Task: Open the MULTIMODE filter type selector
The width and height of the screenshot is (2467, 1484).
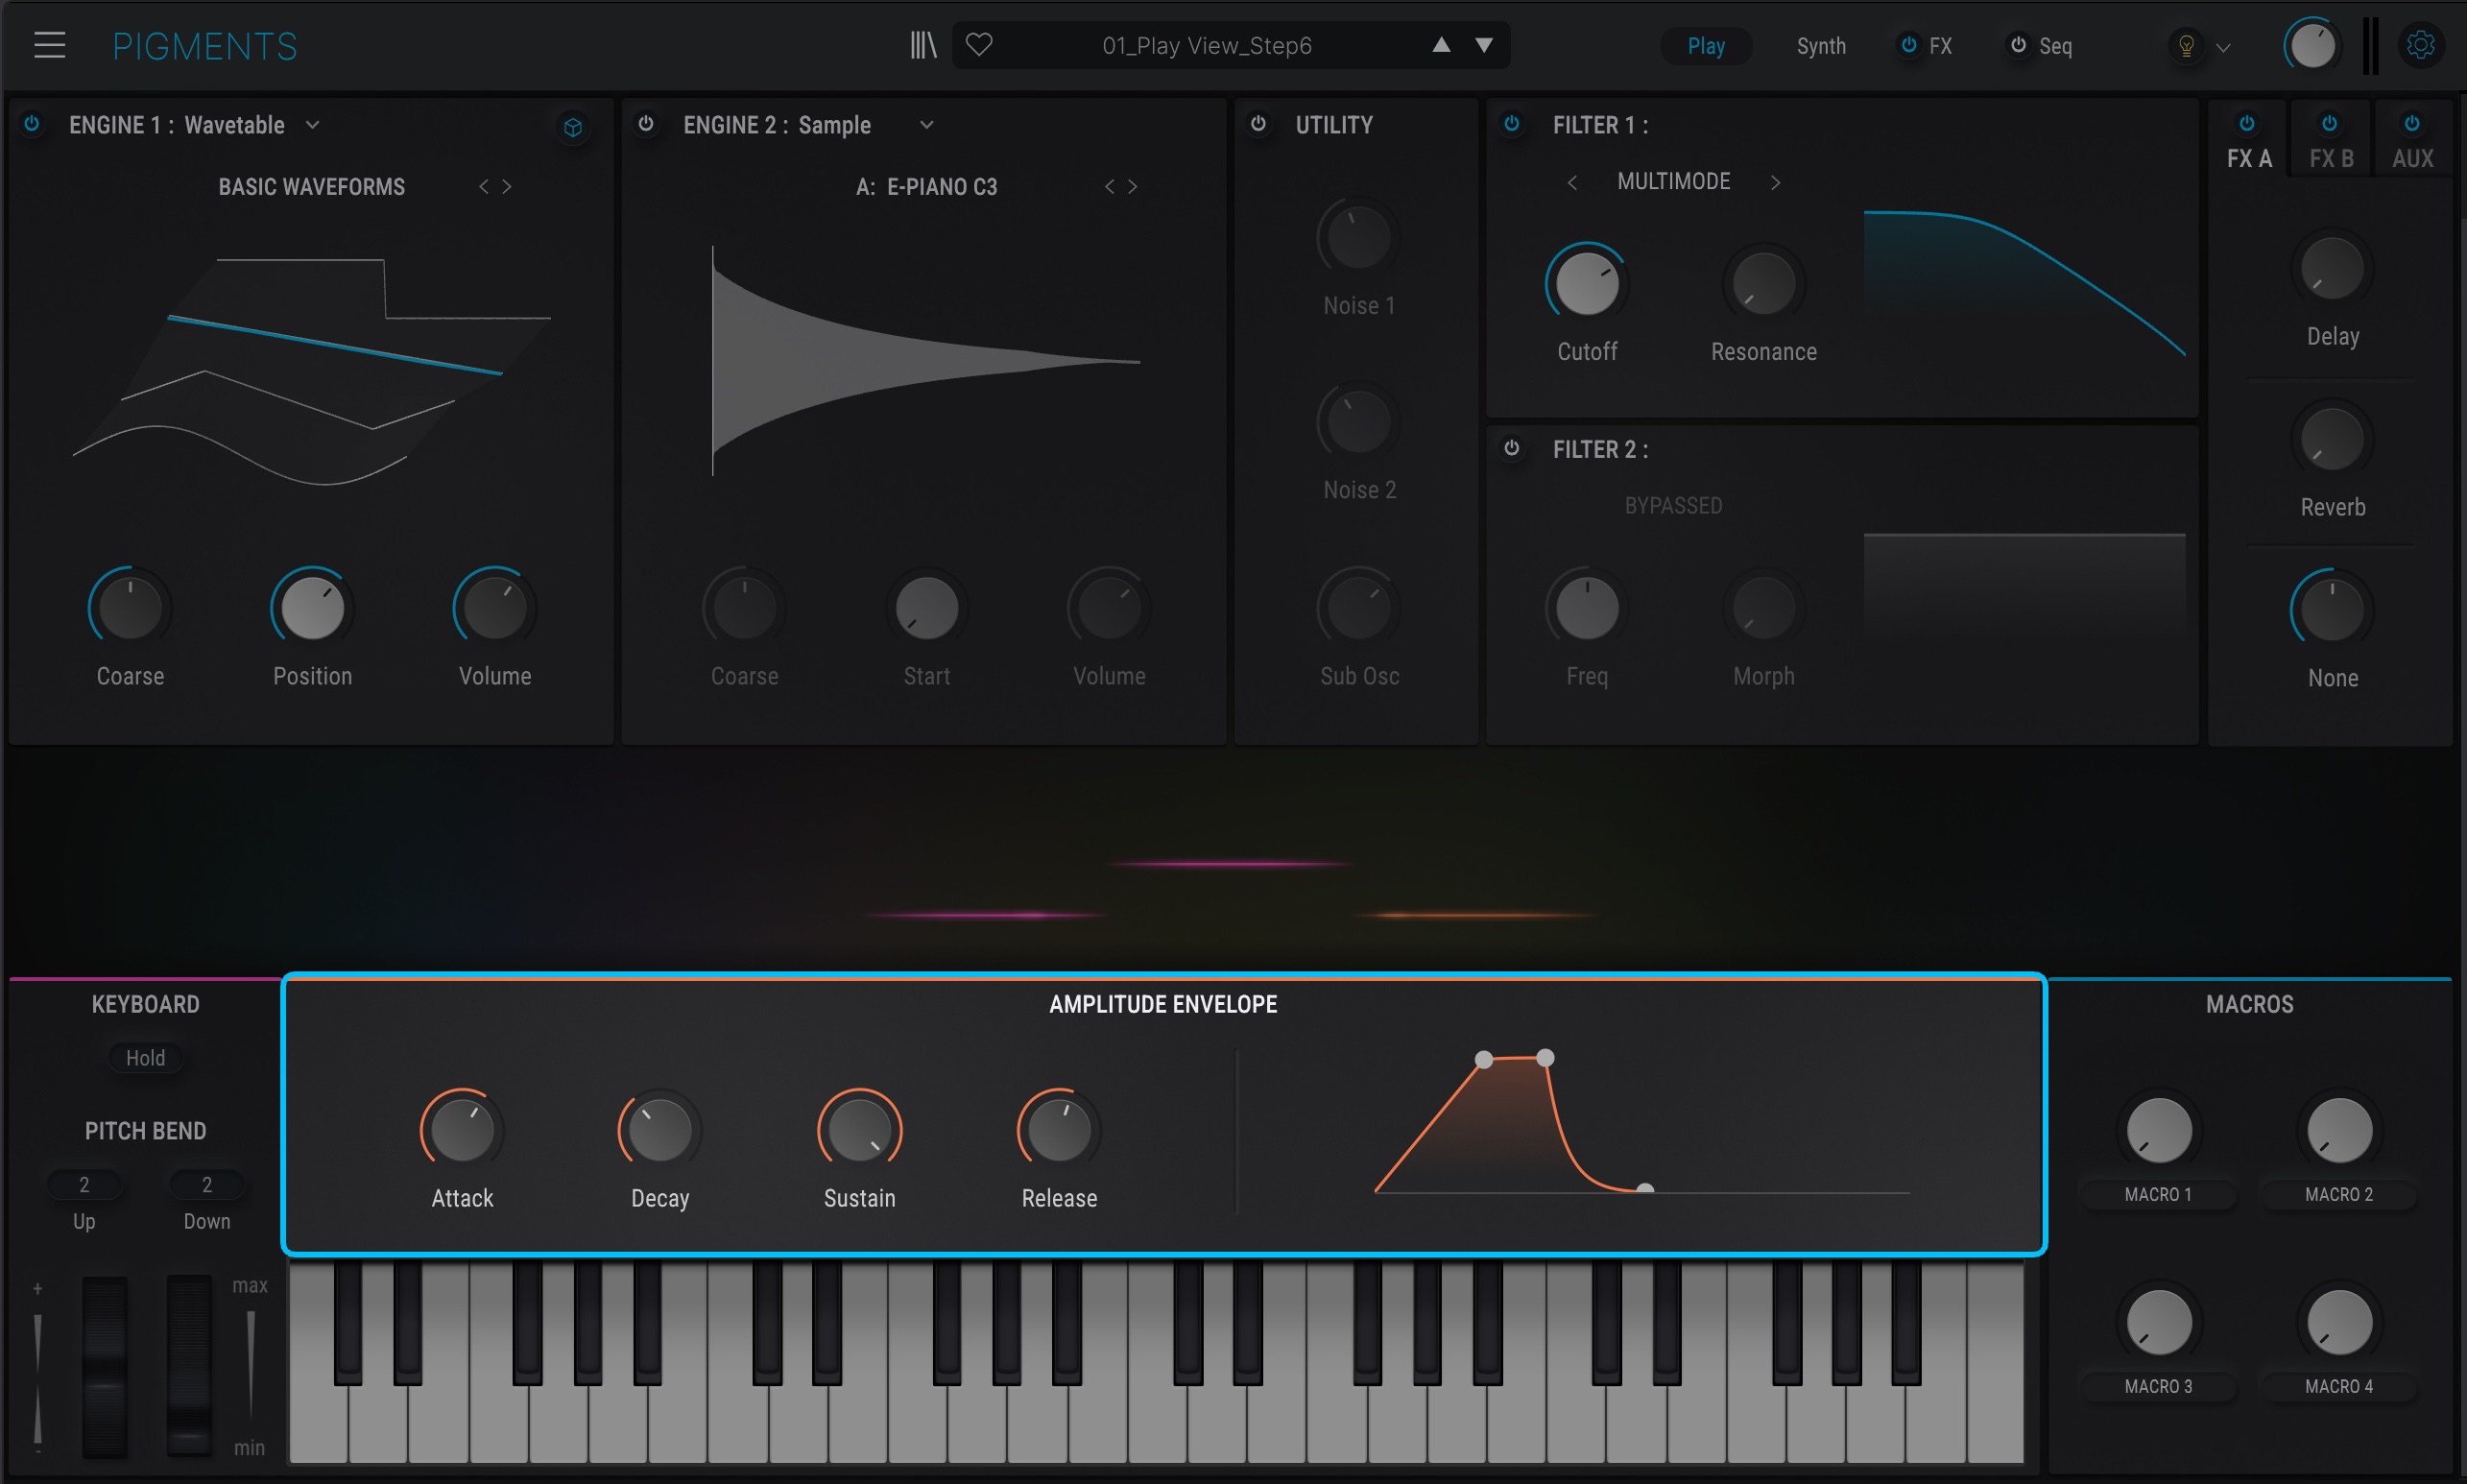Action: click(x=1674, y=182)
